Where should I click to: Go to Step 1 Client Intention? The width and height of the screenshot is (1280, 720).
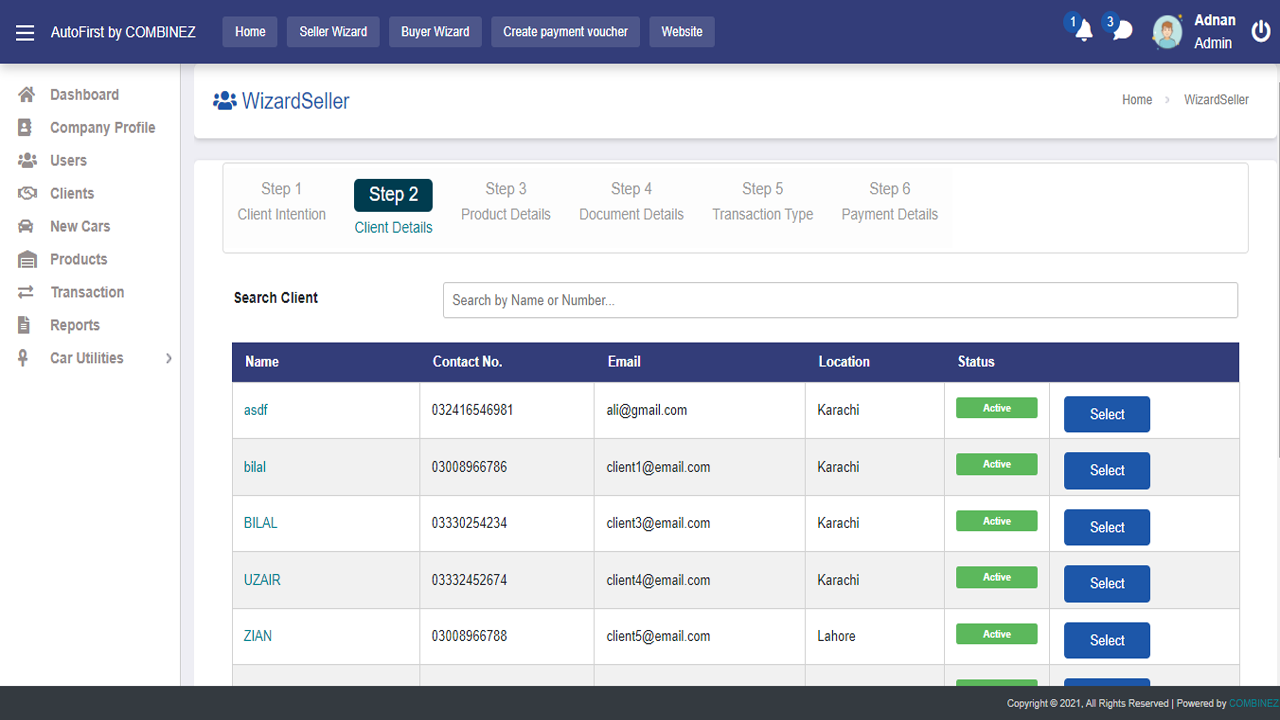[281, 201]
